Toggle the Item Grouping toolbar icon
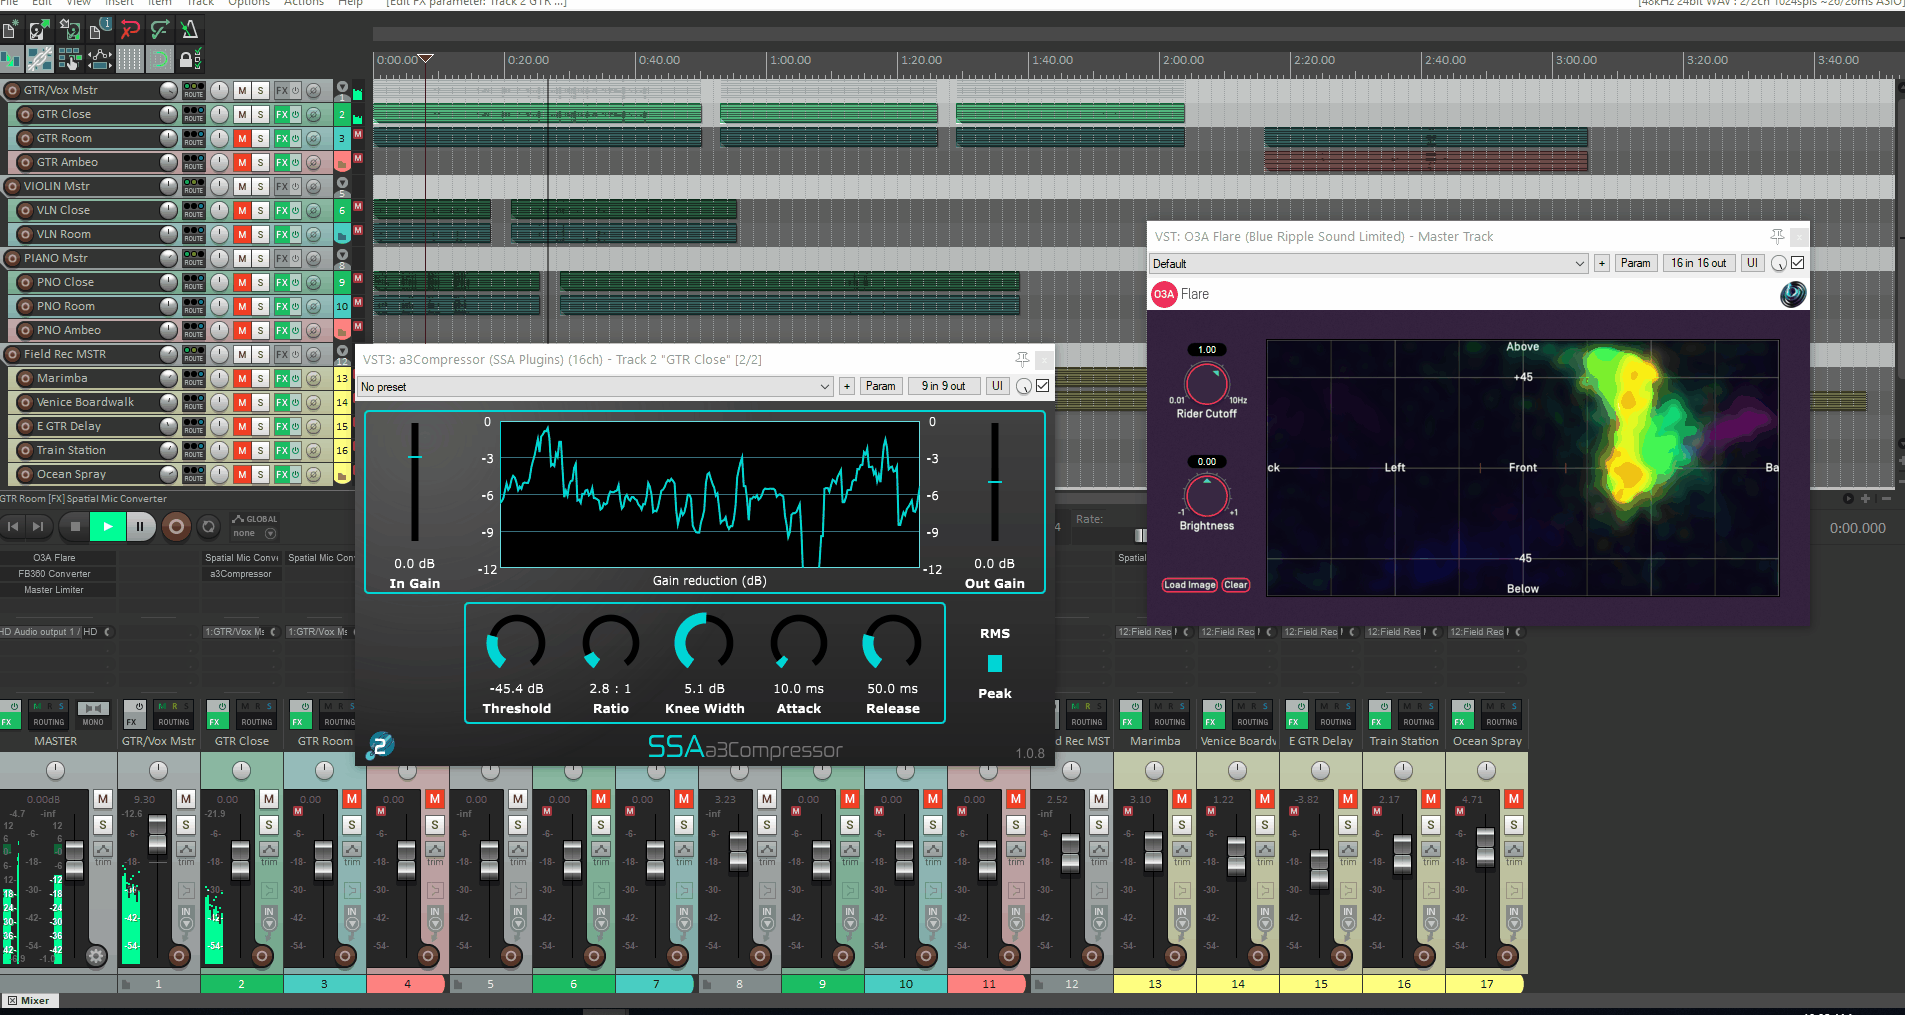The height and width of the screenshot is (1015, 1905). pos(40,60)
